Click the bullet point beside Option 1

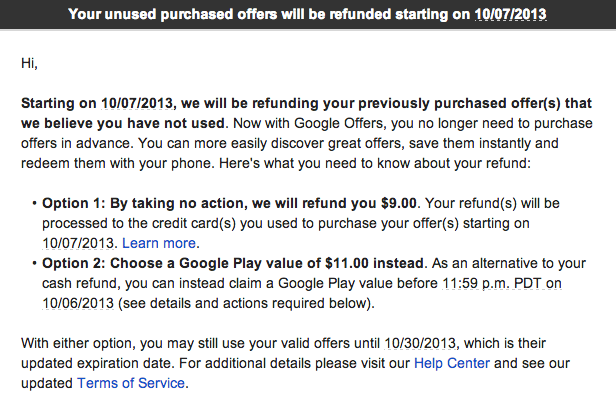(34, 203)
